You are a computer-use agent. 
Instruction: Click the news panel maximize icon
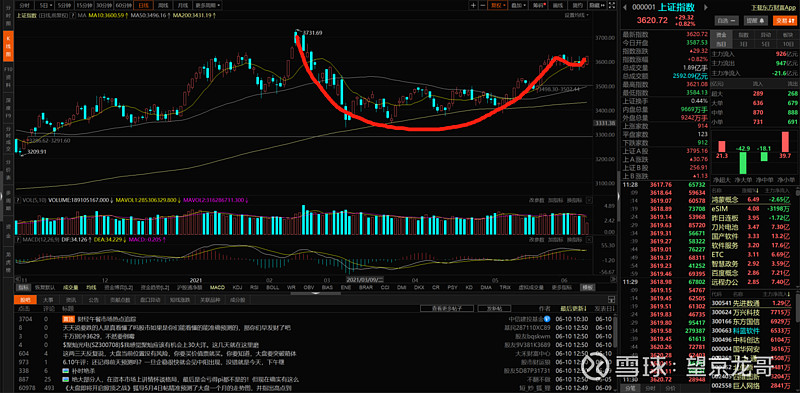pyautogui.click(x=611, y=300)
